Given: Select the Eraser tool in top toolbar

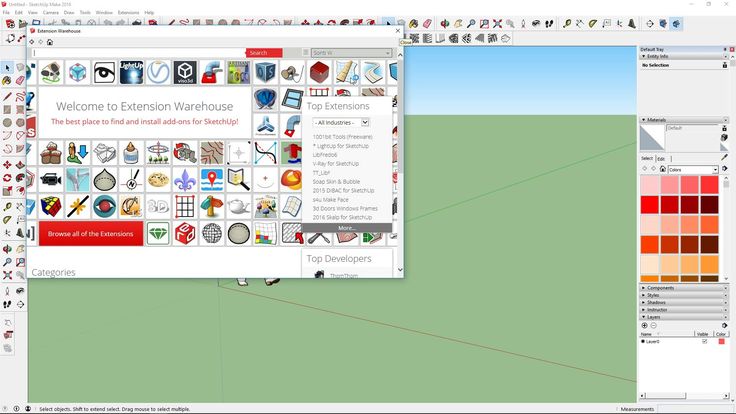Looking at the screenshot, I should [427, 23].
